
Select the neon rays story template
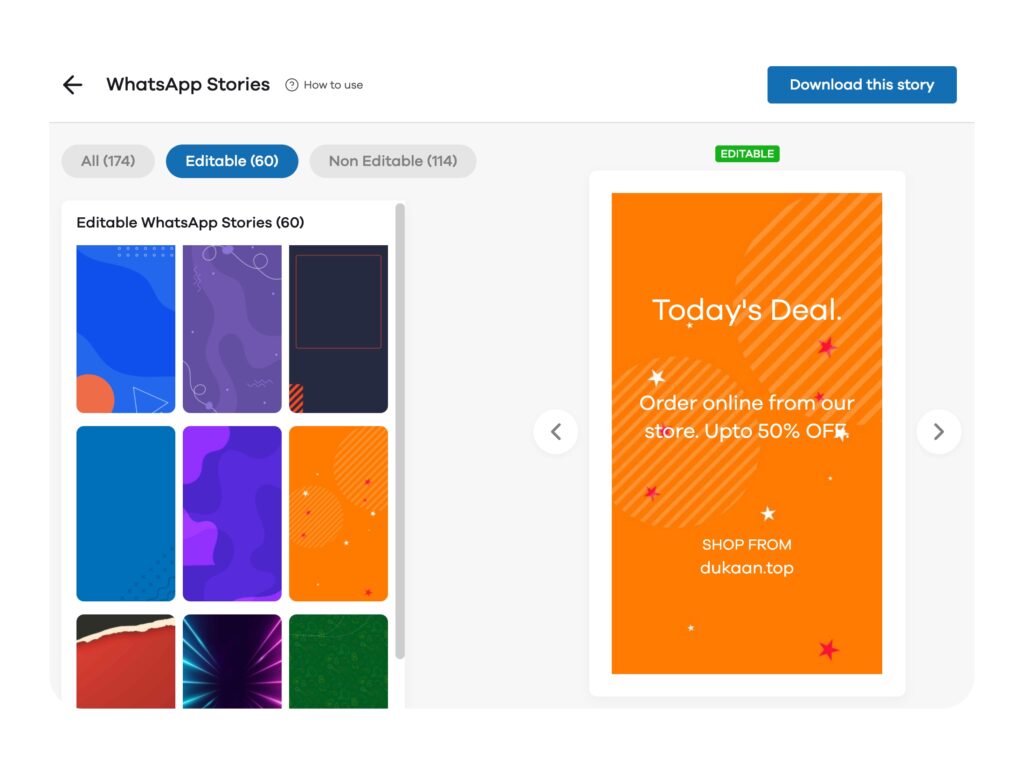coord(232,661)
